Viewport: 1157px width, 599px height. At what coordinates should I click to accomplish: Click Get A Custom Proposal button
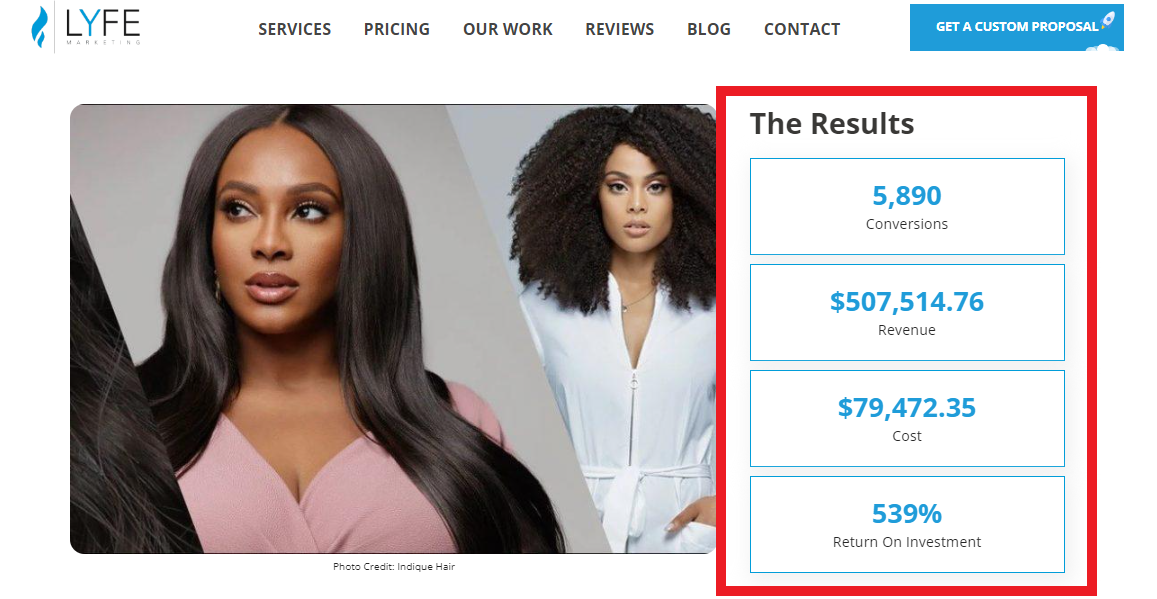(1016, 27)
